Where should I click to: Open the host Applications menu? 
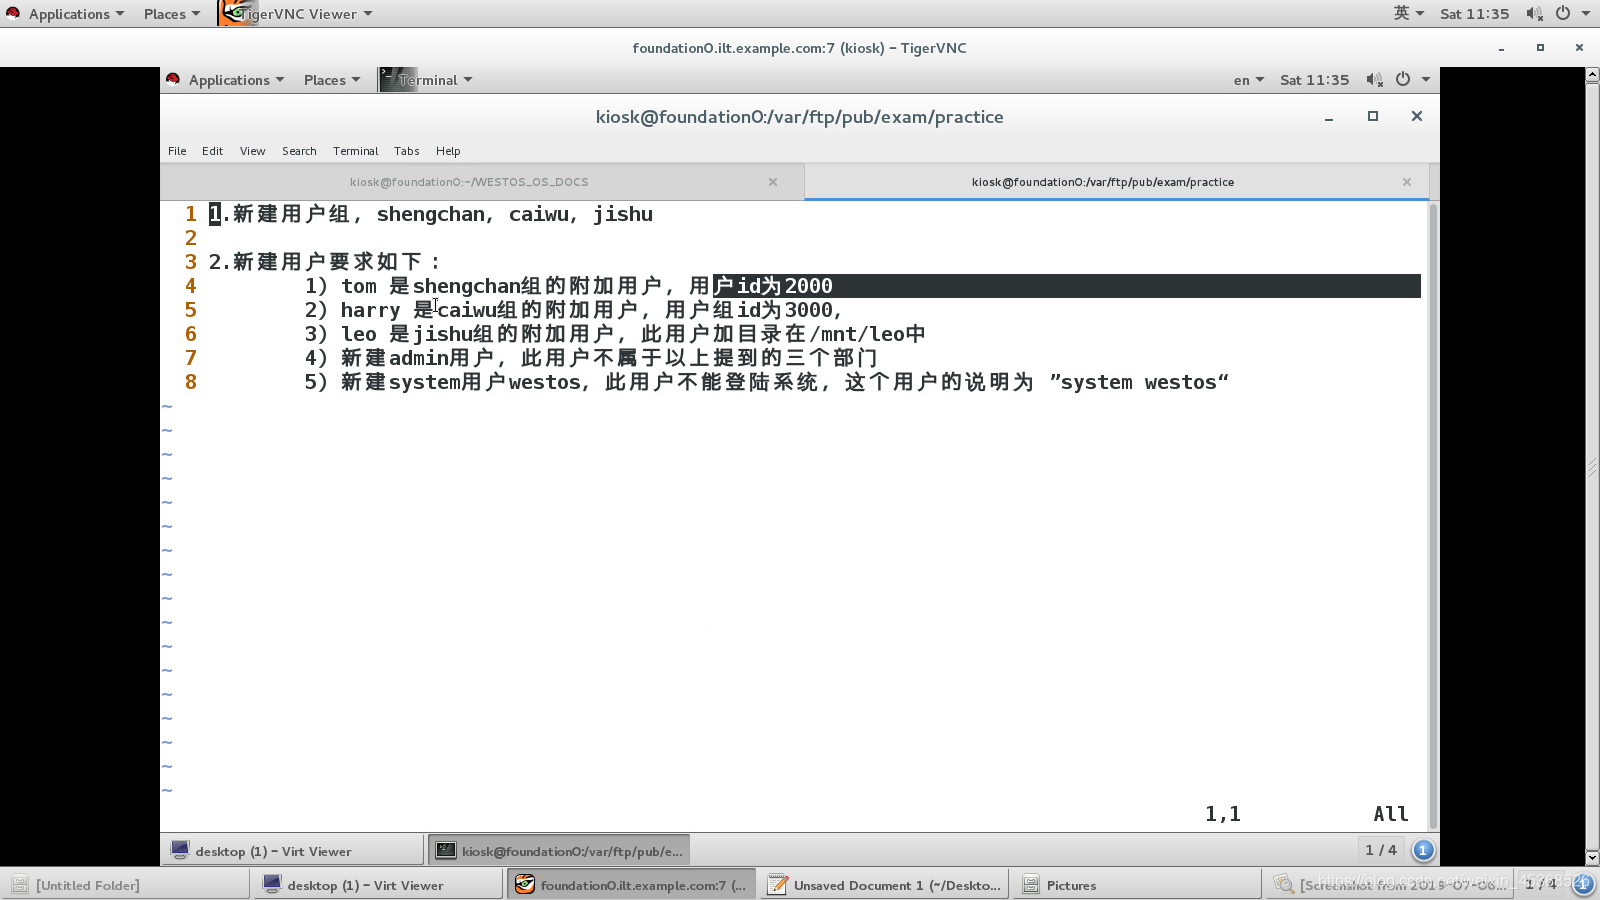[x=66, y=14]
